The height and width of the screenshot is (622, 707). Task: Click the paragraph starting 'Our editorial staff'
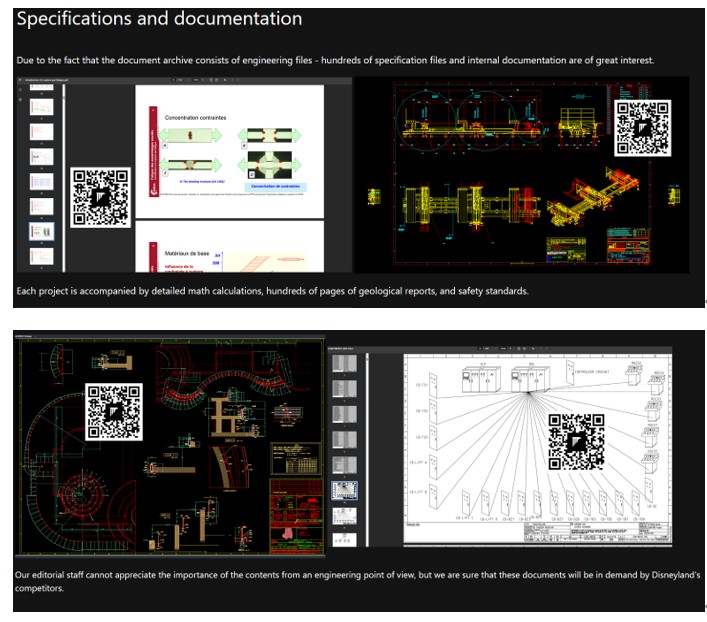357,581
